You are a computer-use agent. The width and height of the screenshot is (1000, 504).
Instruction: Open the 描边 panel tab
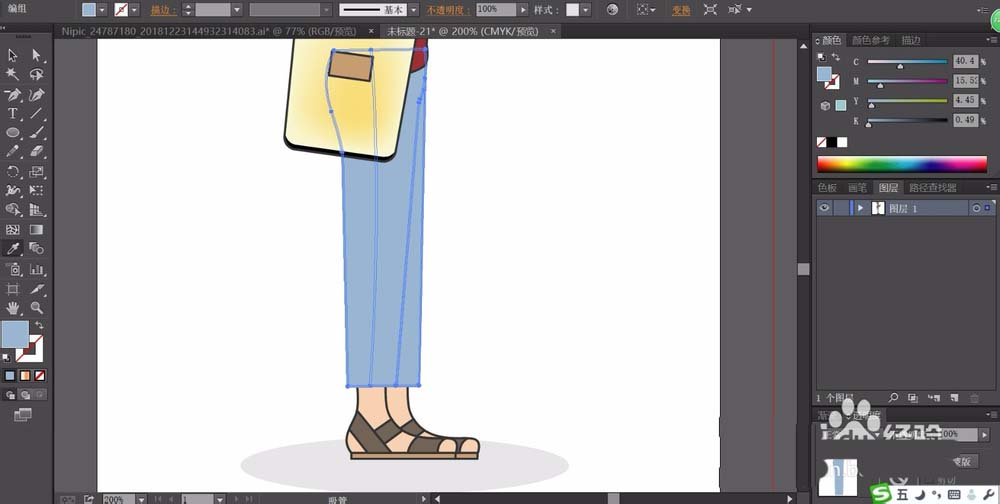tap(910, 40)
